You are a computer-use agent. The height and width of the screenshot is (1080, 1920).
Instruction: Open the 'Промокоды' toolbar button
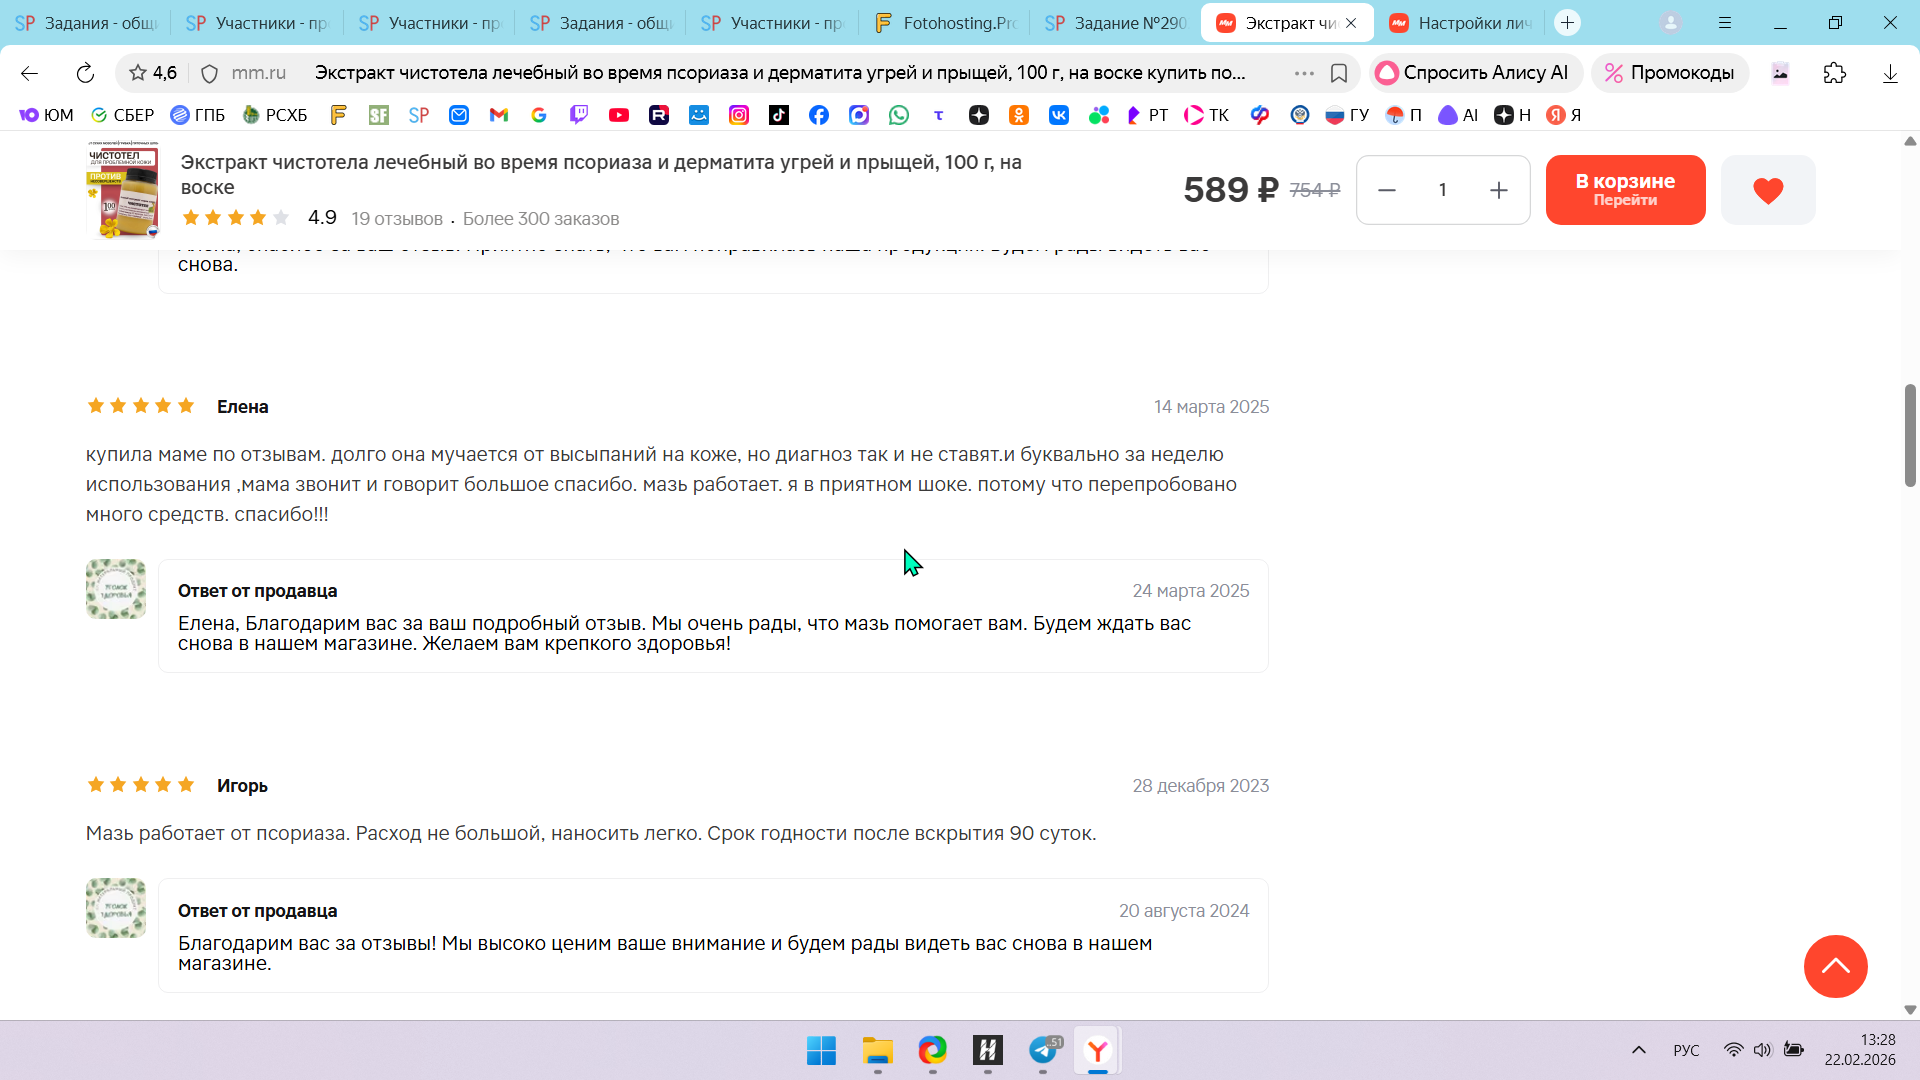(1670, 73)
